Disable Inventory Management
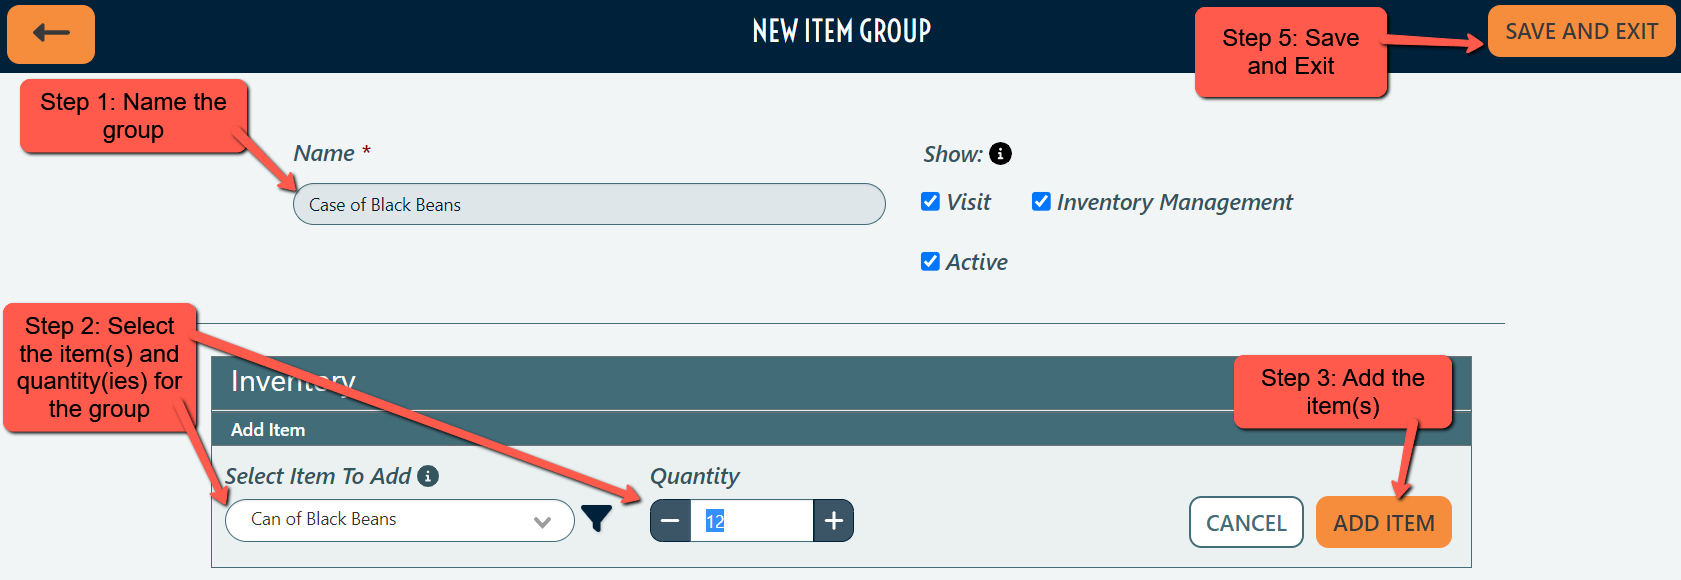Screen dimensions: 1681x580 pyautogui.click(x=1040, y=200)
